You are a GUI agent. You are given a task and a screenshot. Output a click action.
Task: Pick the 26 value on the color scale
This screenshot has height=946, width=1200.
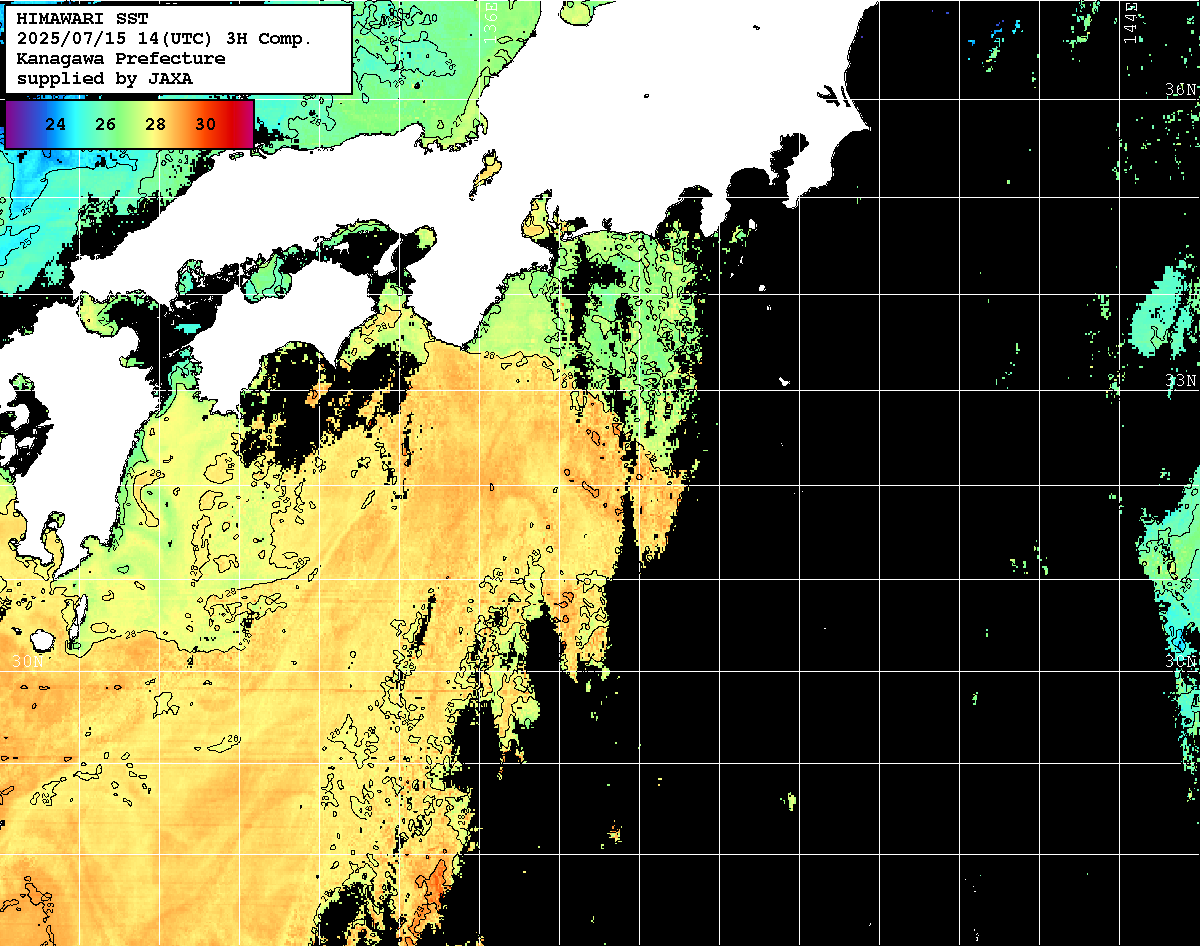pos(106,125)
